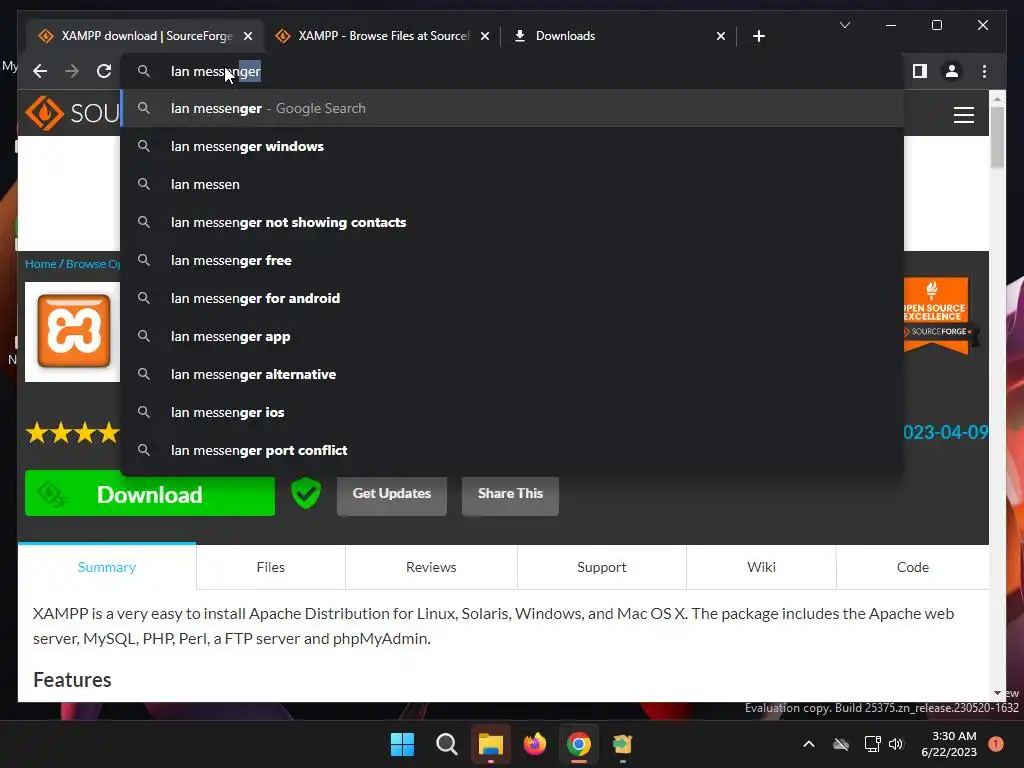This screenshot has width=1024, height=768.
Task: Click the Open Source Excellence badge
Action: [936, 315]
